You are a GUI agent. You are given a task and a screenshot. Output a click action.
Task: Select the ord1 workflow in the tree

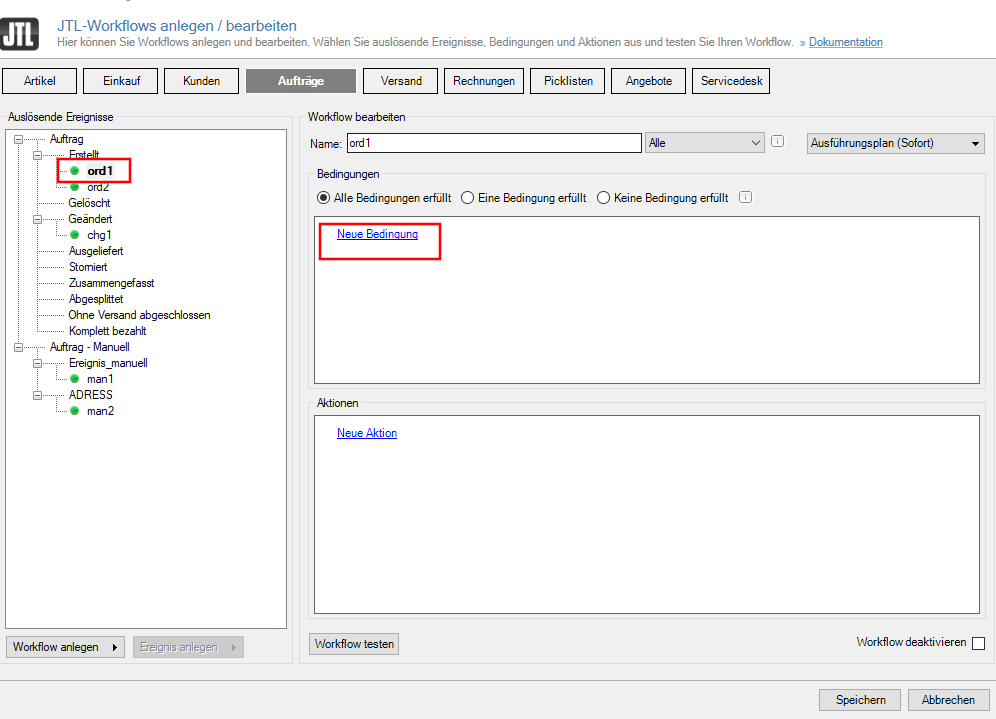[100, 171]
